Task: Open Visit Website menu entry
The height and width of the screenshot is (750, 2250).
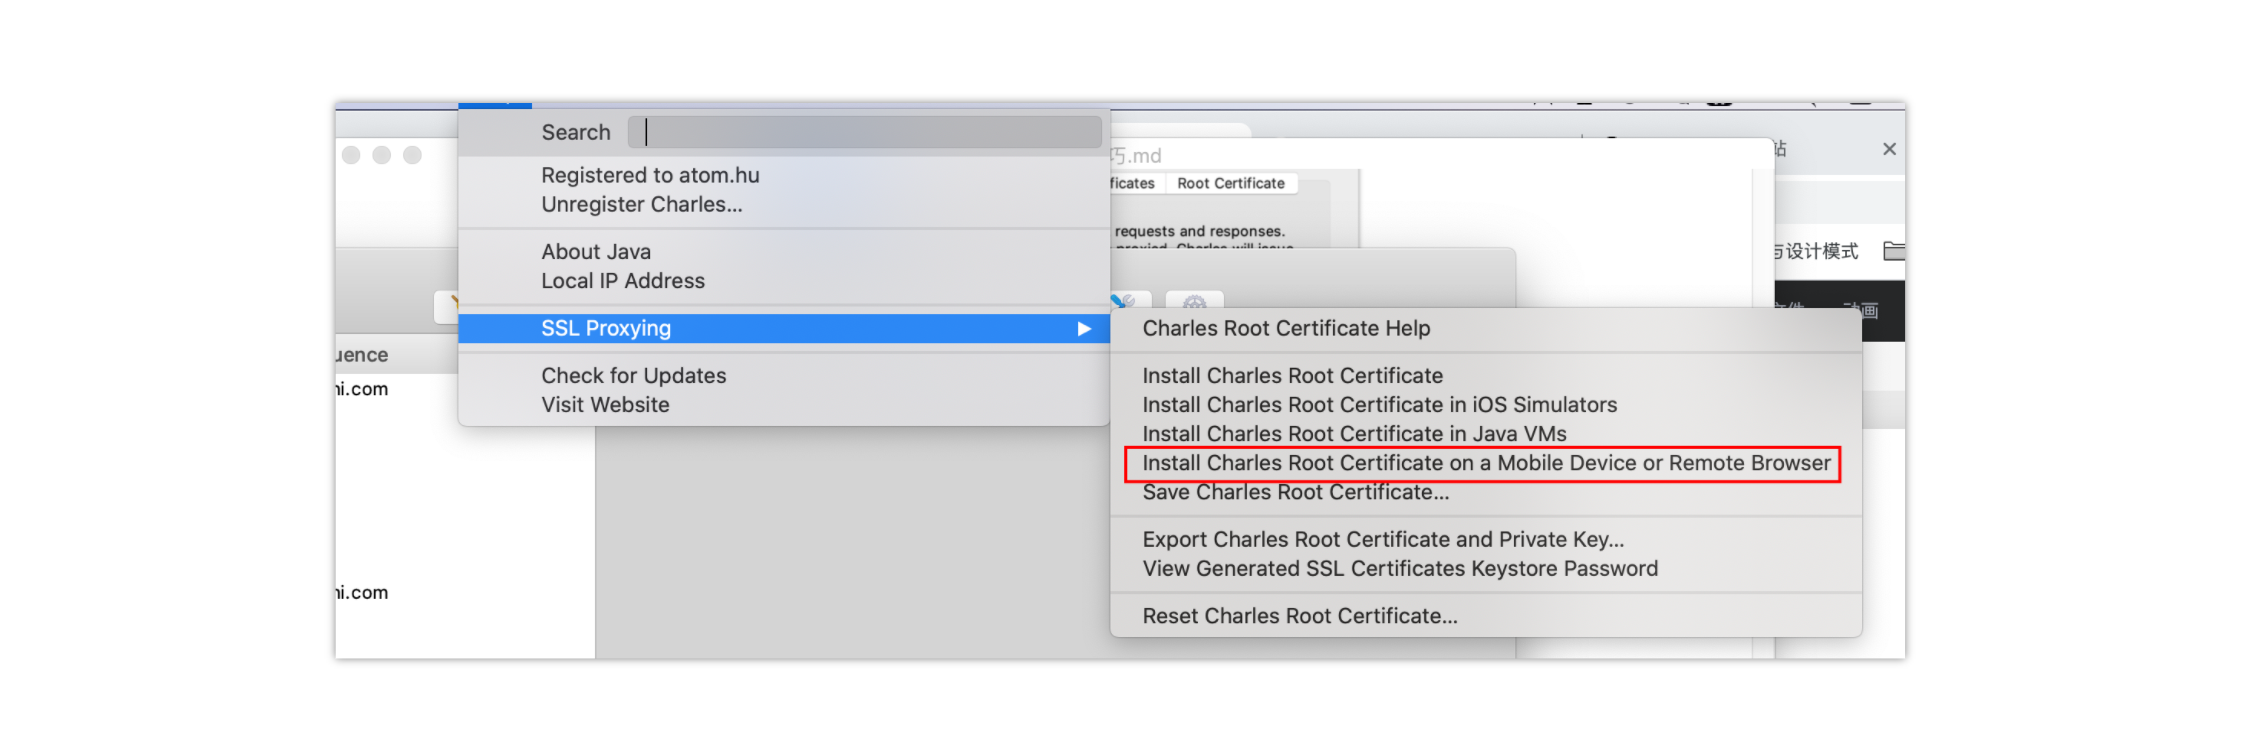Action: 605,405
